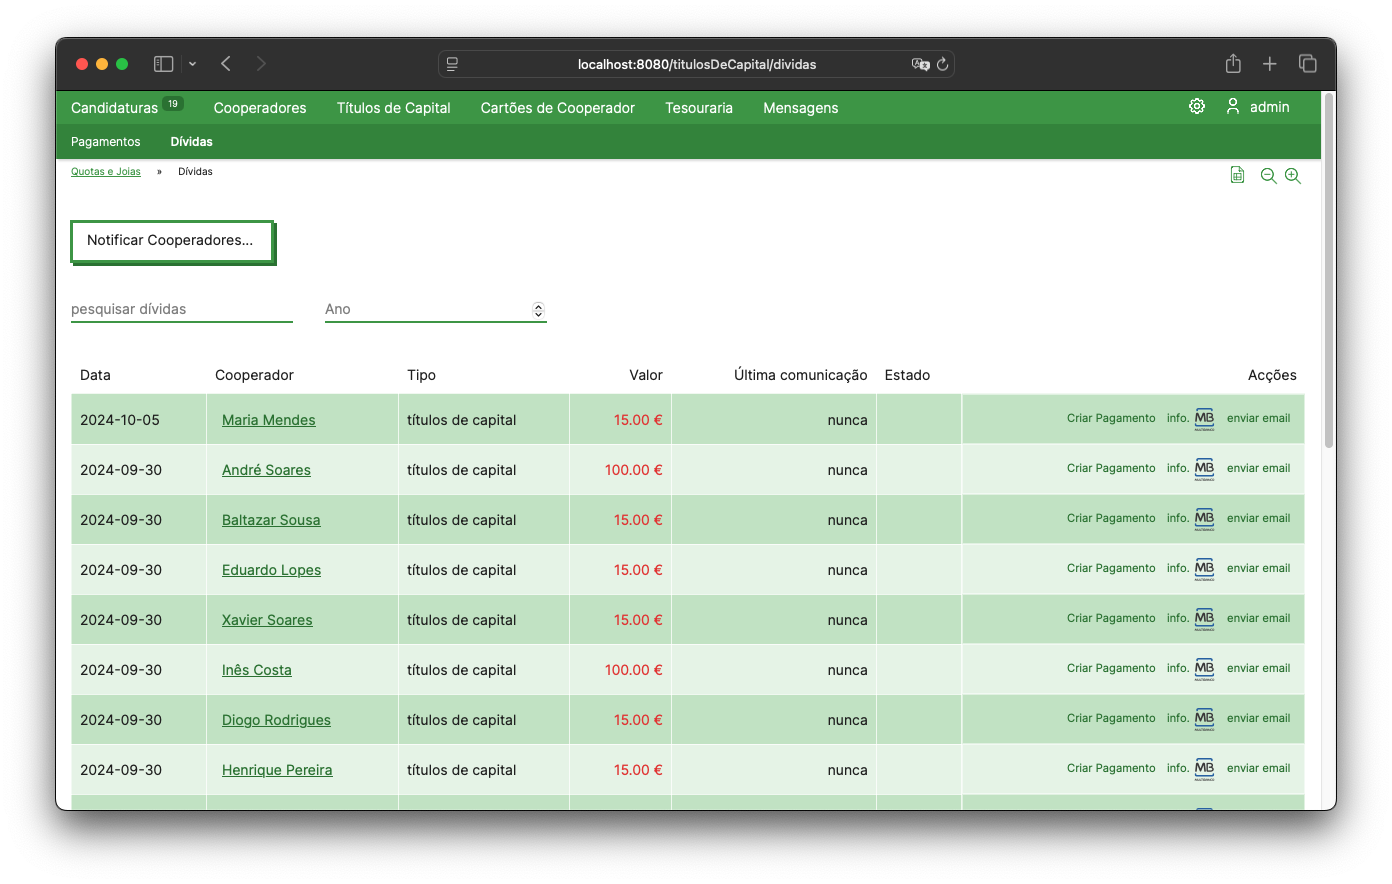This screenshot has width=1392, height=884.
Task: Reload the page with refresh icon
Action: pos(942,64)
